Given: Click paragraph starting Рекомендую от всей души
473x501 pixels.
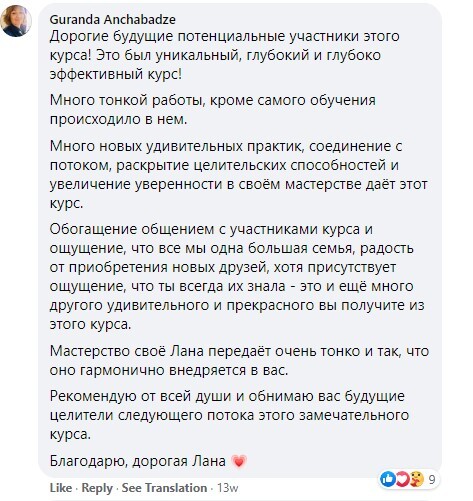Looking at the screenshot, I should 229,415.
